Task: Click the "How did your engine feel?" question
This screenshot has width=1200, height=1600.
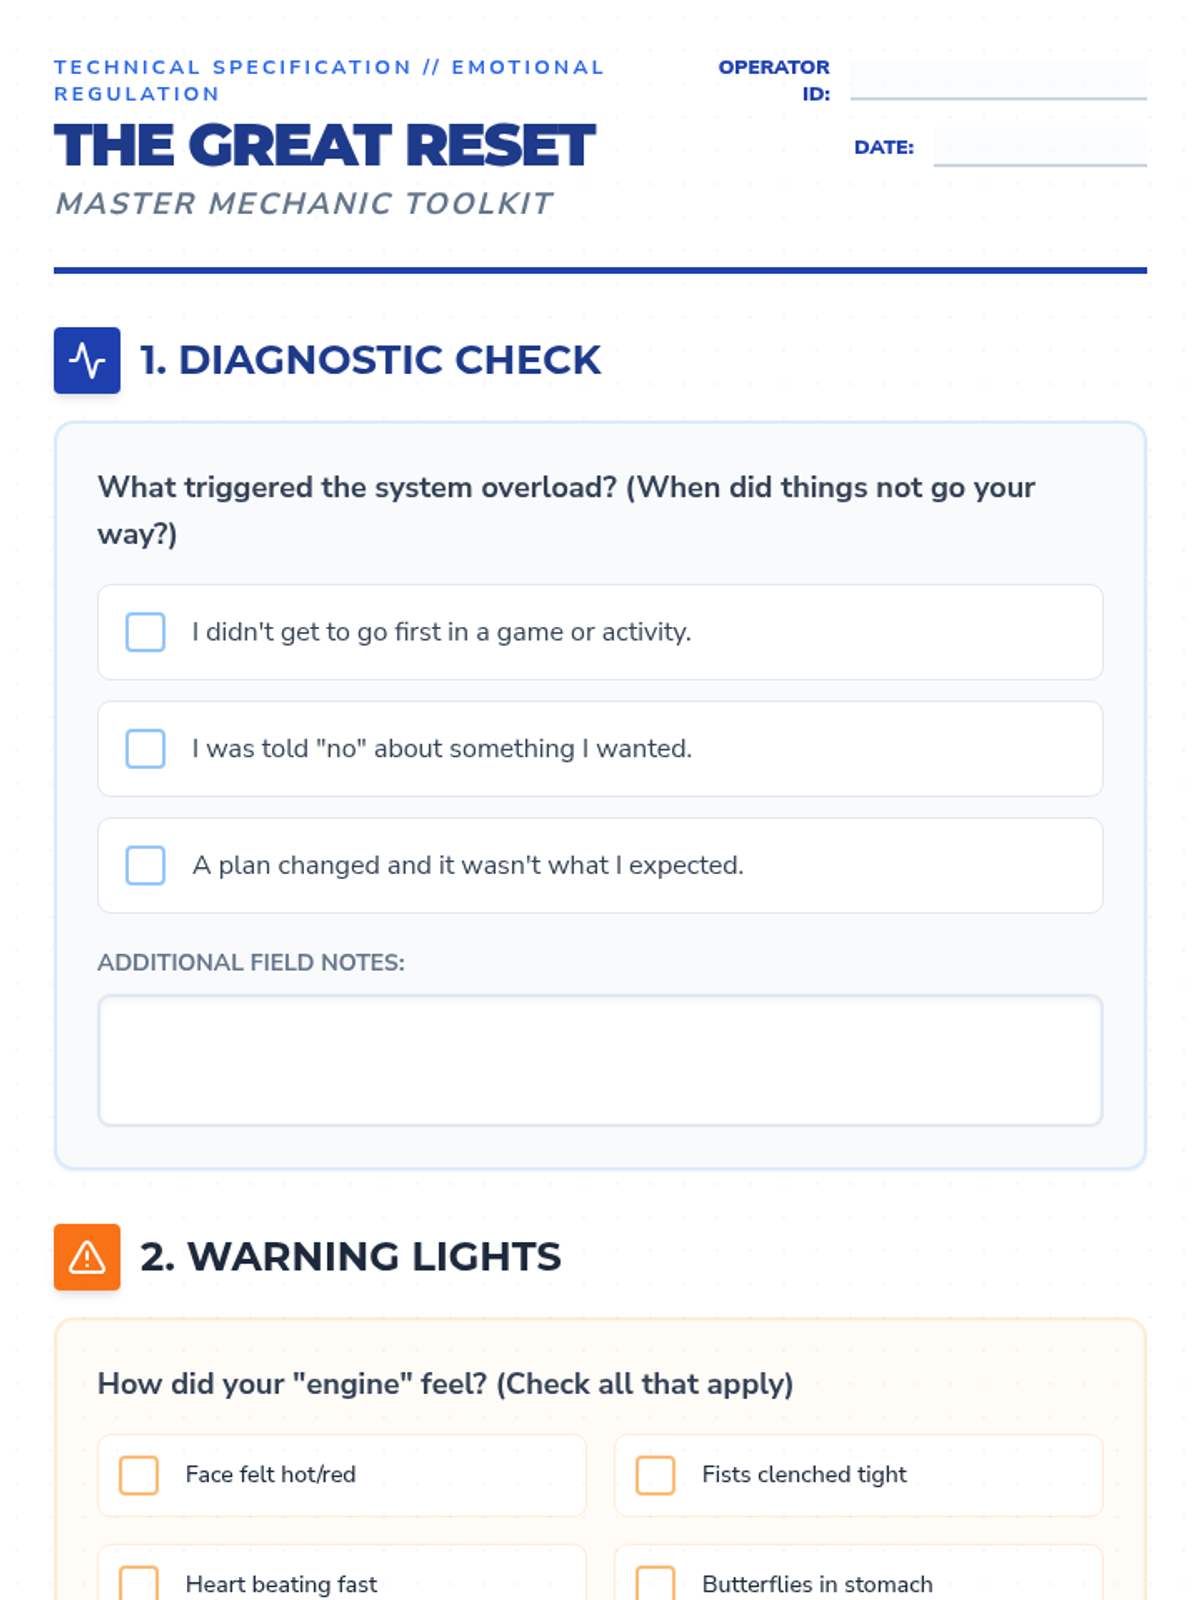Action: pyautogui.click(x=445, y=1384)
